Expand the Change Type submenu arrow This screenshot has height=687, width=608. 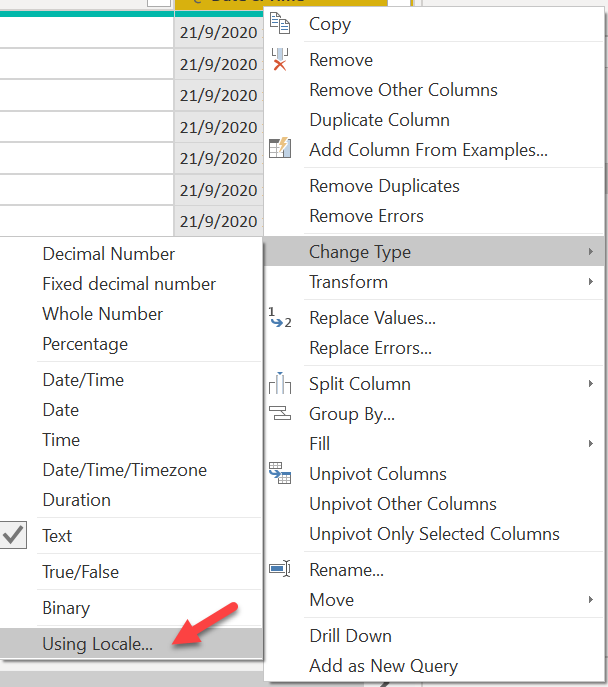pyautogui.click(x=590, y=251)
